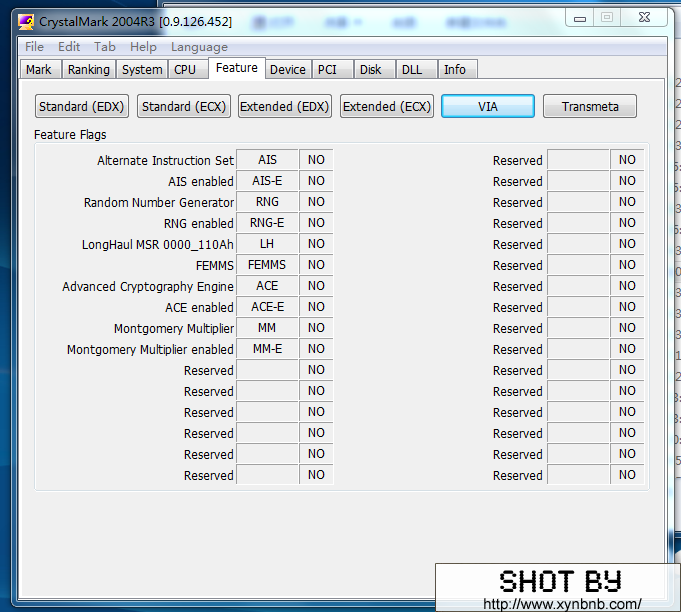Show Standard (EDX) feature flags

[82, 106]
